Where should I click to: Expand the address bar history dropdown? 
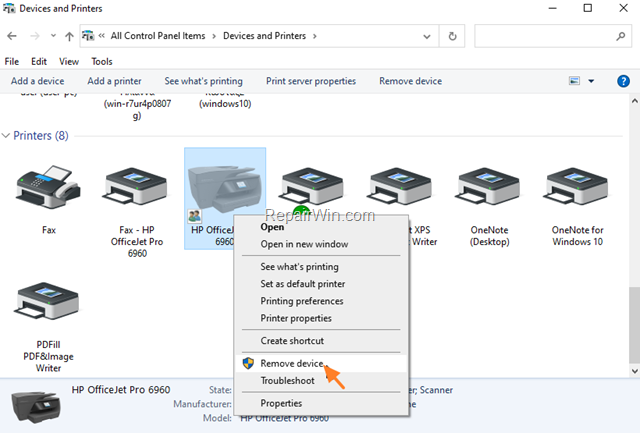(427, 36)
